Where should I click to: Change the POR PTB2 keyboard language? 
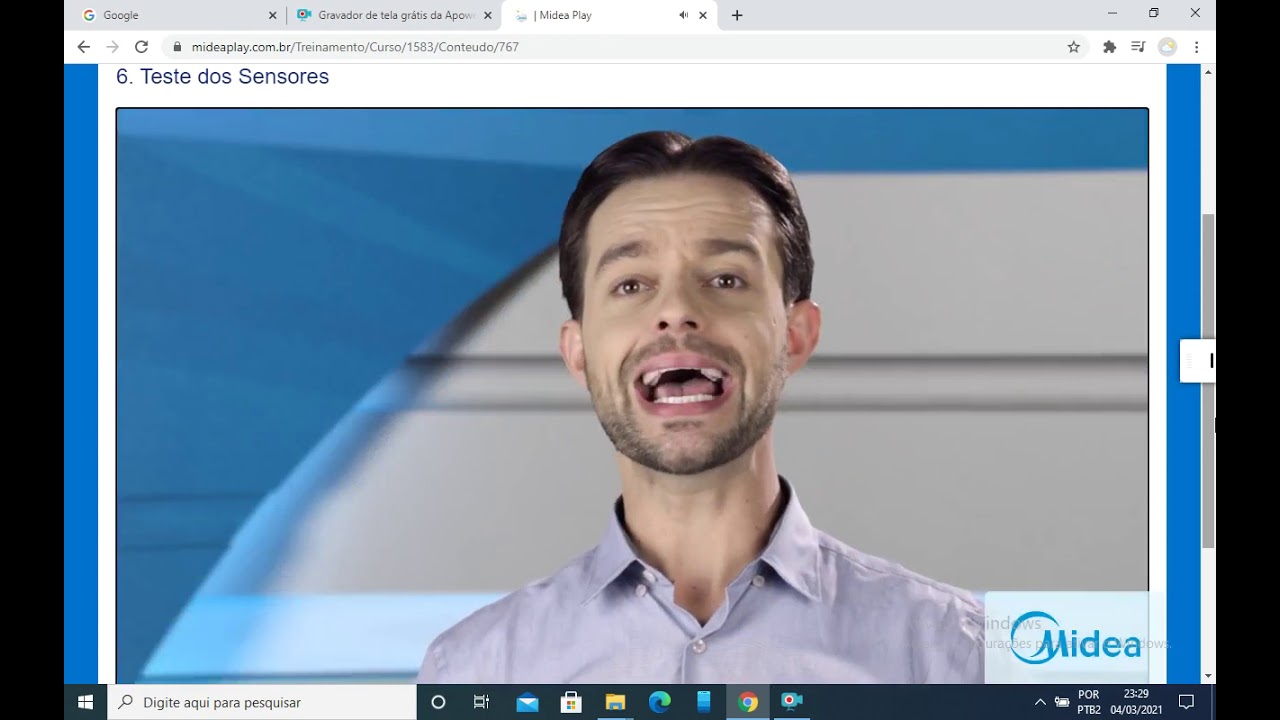(x=1089, y=702)
